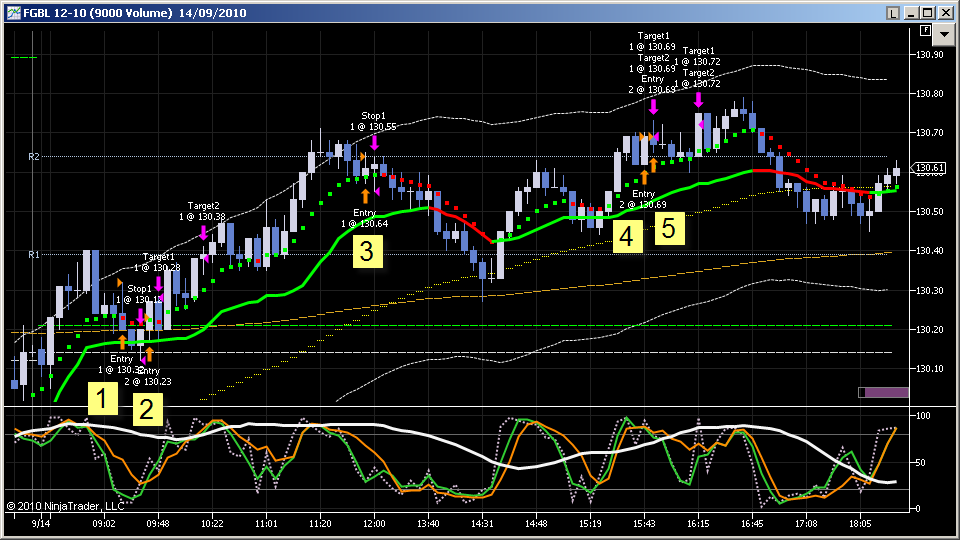The image size is (960, 540).
Task: Click the 130.10 price axis label
Action: click(x=929, y=369)
